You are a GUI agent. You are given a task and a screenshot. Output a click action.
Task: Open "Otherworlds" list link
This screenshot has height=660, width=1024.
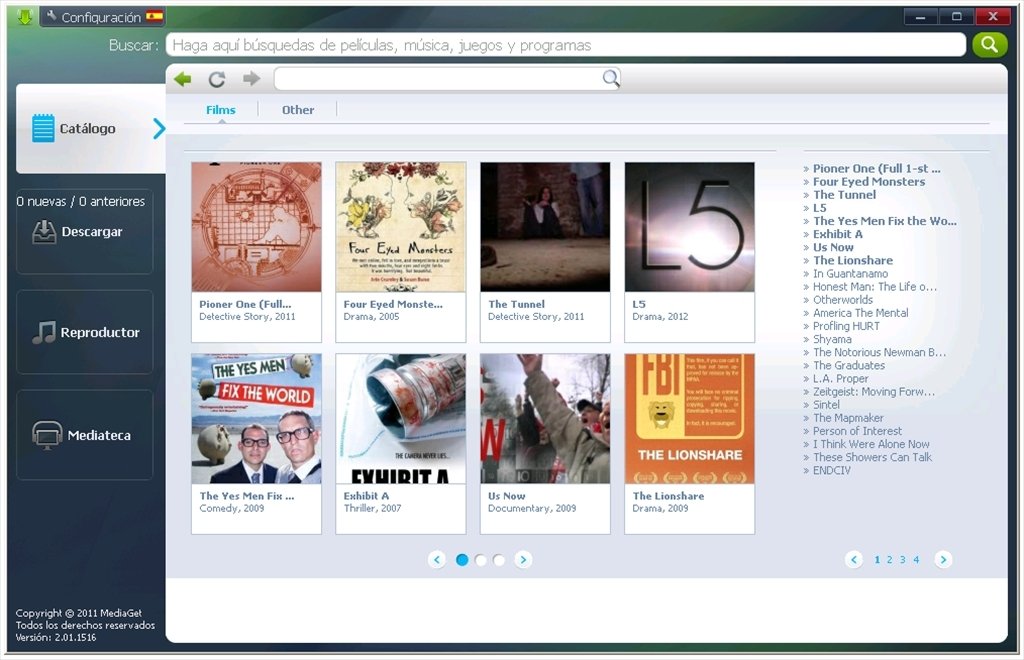[x=842, y=300]
